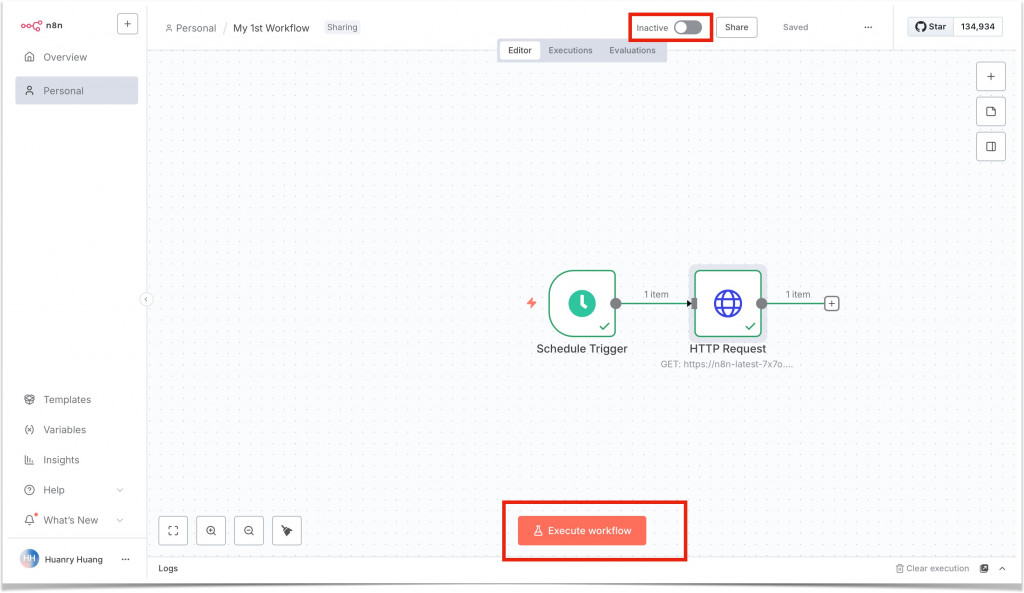Image resolution: width=1024 pixels, height=593 pixels.
Task: Expand logs with the up chevron
Action: 1002,568
